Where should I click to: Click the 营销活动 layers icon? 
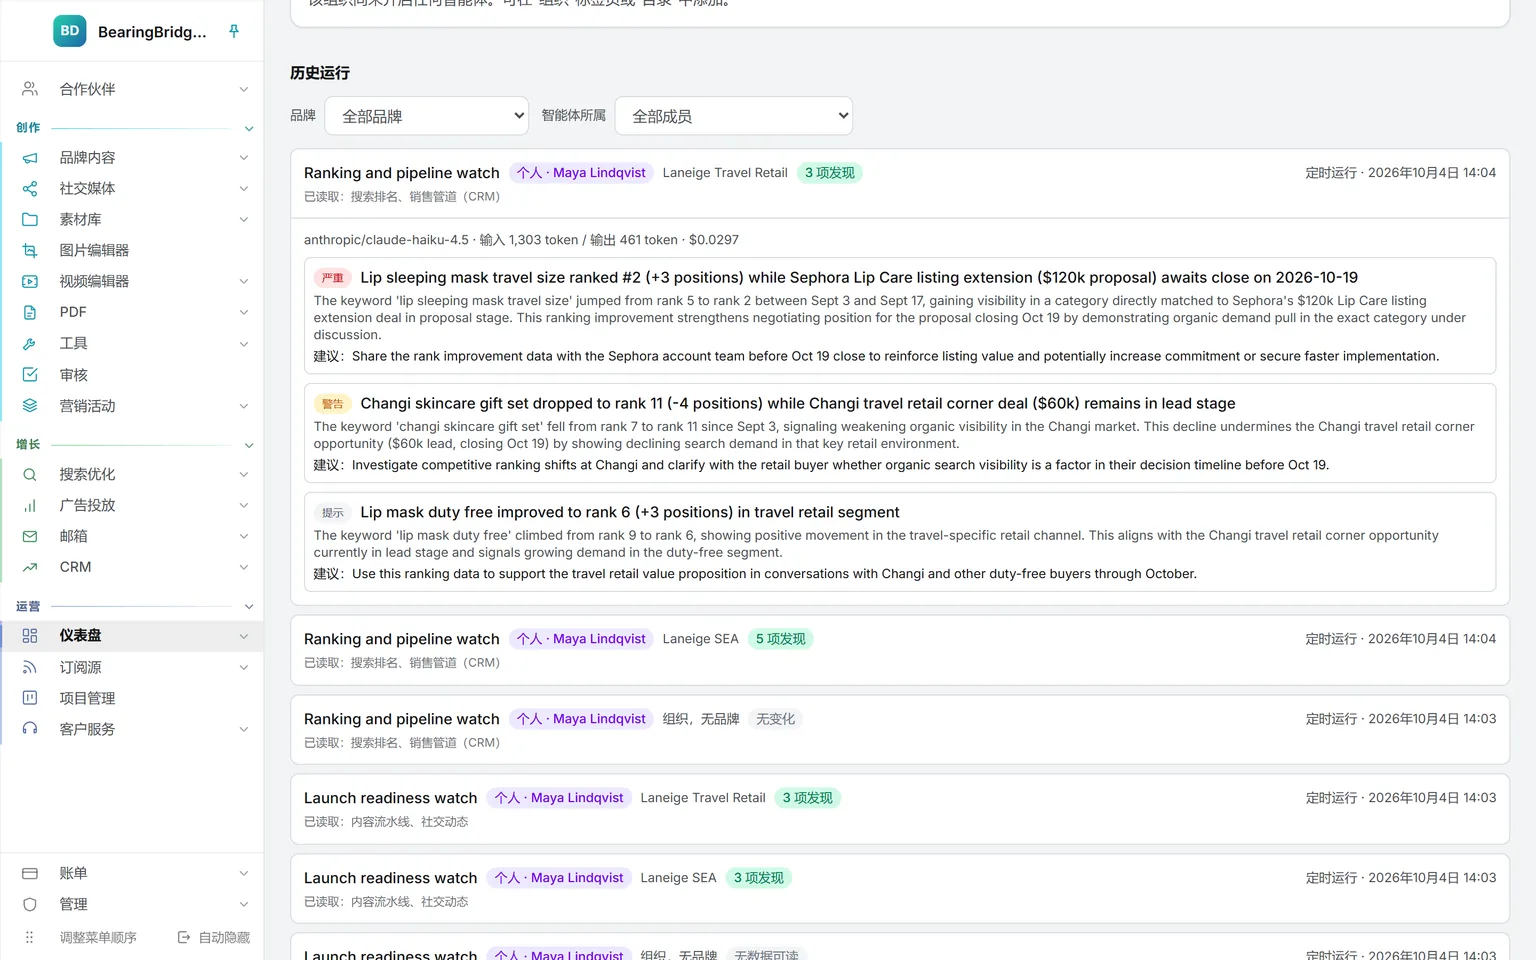tap(30, 406)
